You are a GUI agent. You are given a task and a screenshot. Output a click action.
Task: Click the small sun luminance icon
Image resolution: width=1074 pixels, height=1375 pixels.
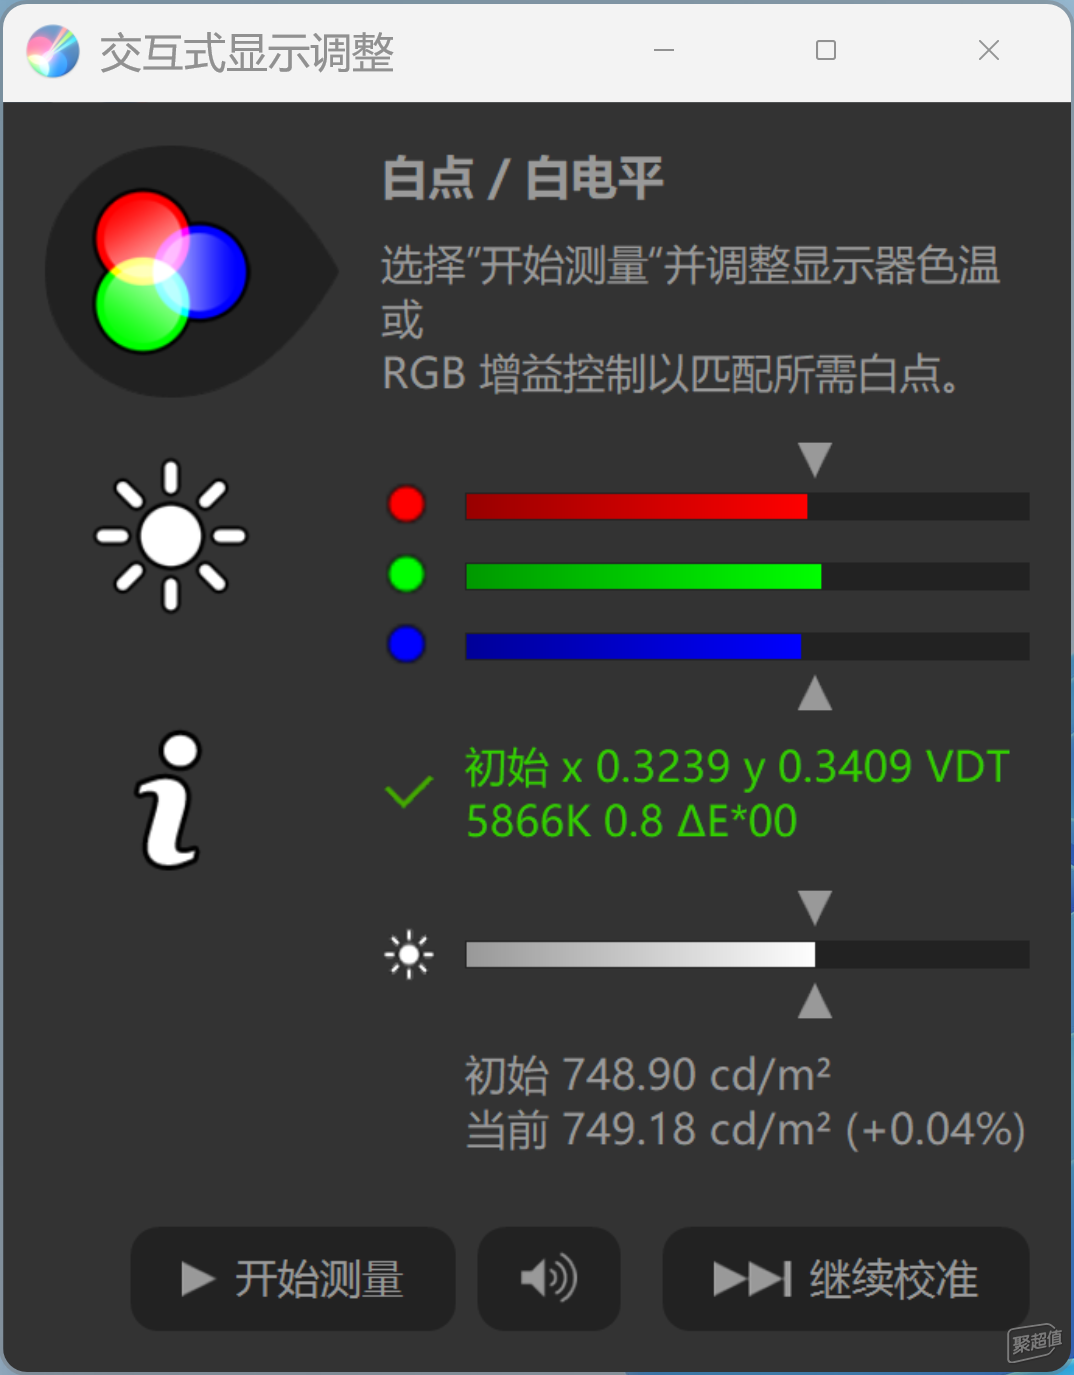point(409,955)
